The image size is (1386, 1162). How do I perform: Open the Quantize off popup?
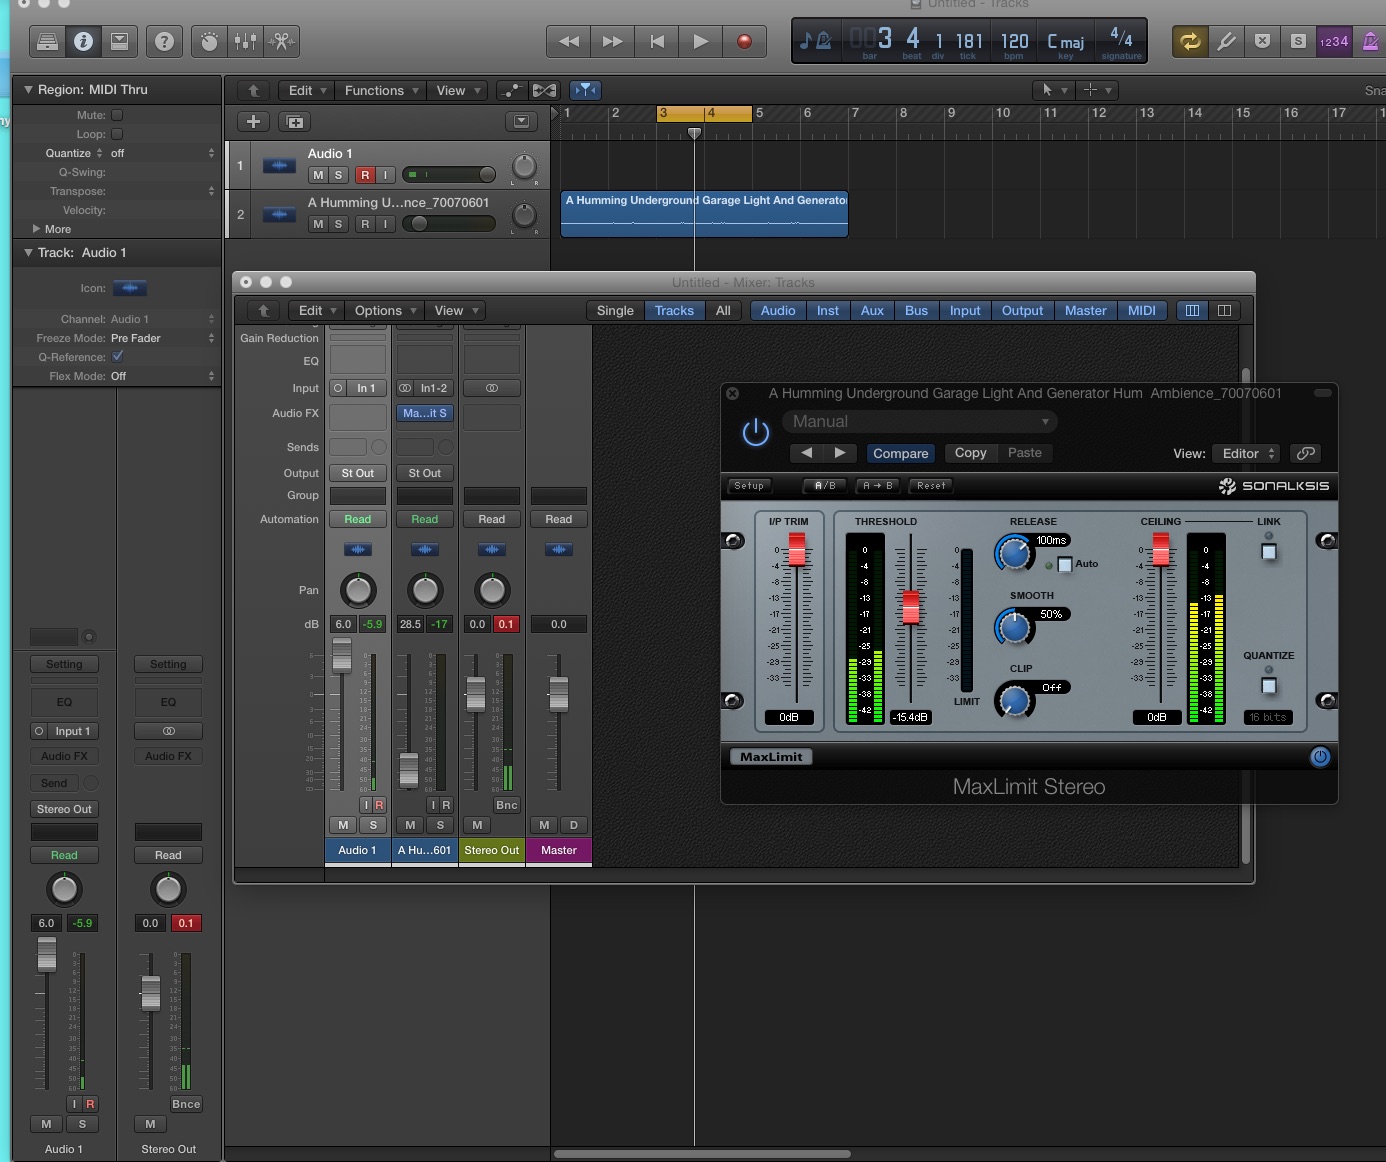(x=162, y=153)
